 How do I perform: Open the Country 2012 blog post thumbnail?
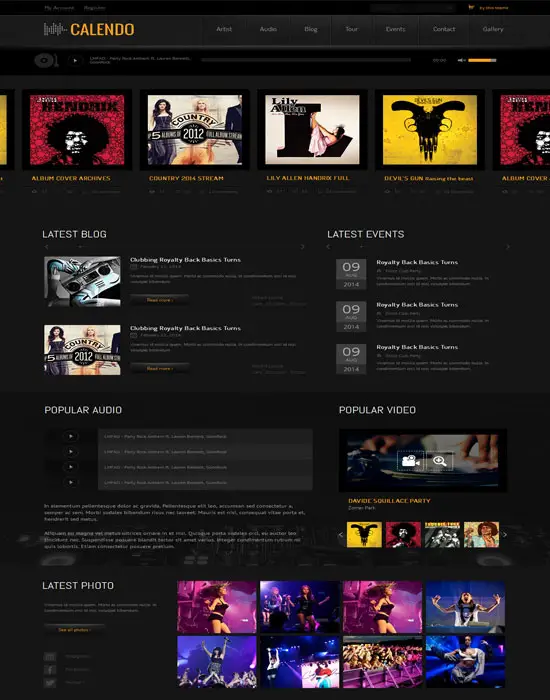coord(82,350)
